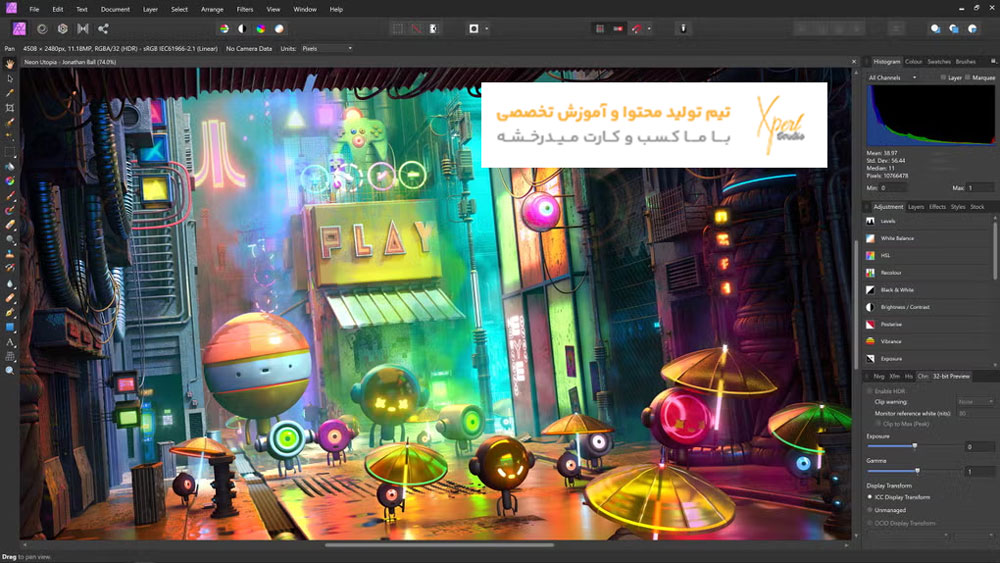Switch to the Effects tab

pyautogui.click(x=938, y=207)
